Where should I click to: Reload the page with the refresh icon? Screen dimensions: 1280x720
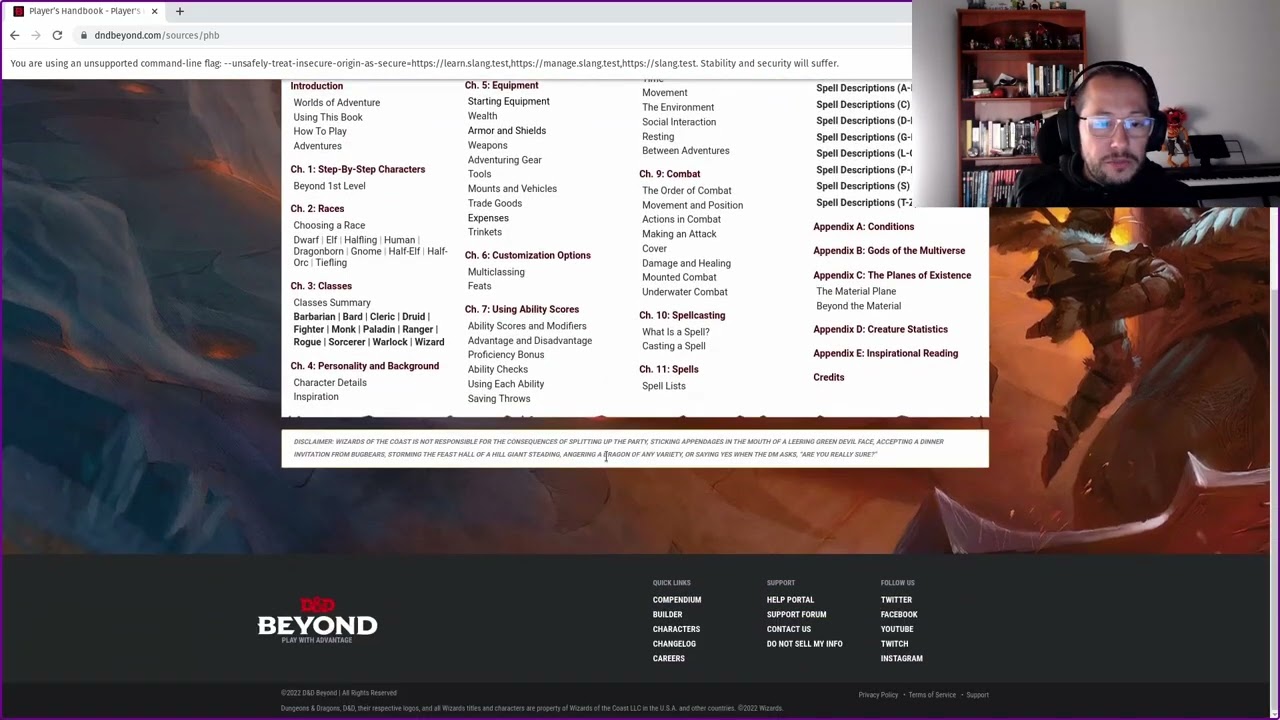pos(57,35)
